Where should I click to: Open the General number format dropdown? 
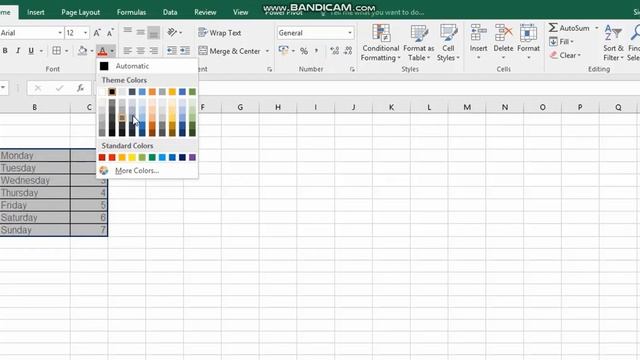tap(350, 33)
